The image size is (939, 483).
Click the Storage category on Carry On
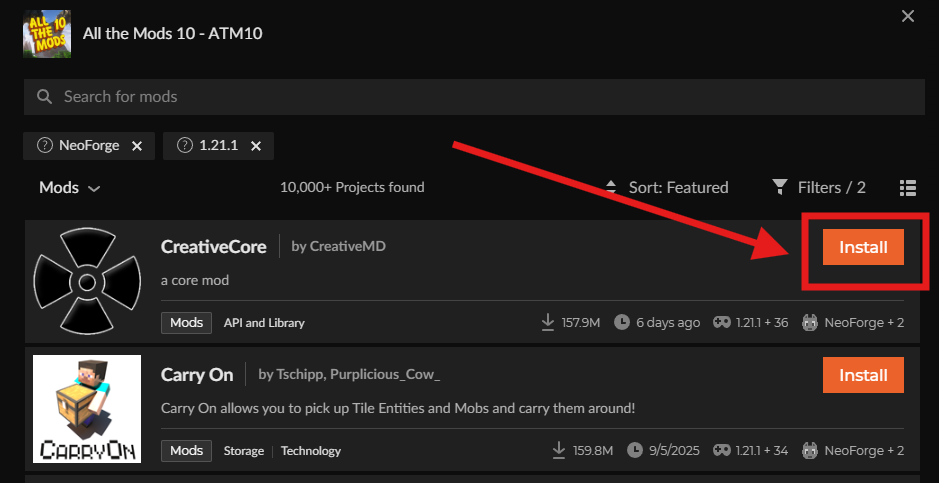(244, 451)
